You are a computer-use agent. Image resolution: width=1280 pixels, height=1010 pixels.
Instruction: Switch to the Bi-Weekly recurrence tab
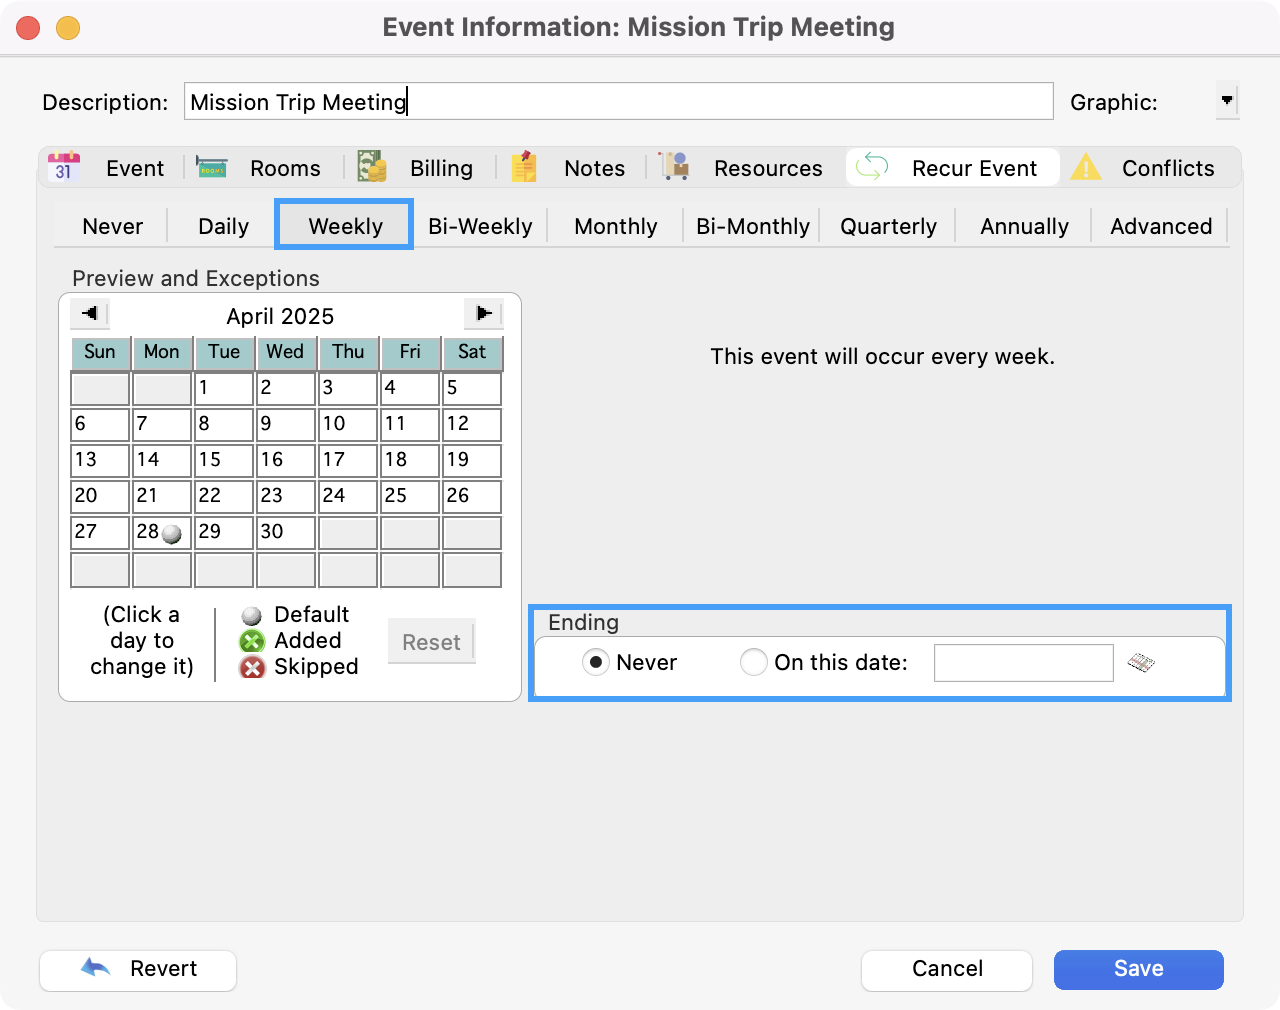point(480,226)
